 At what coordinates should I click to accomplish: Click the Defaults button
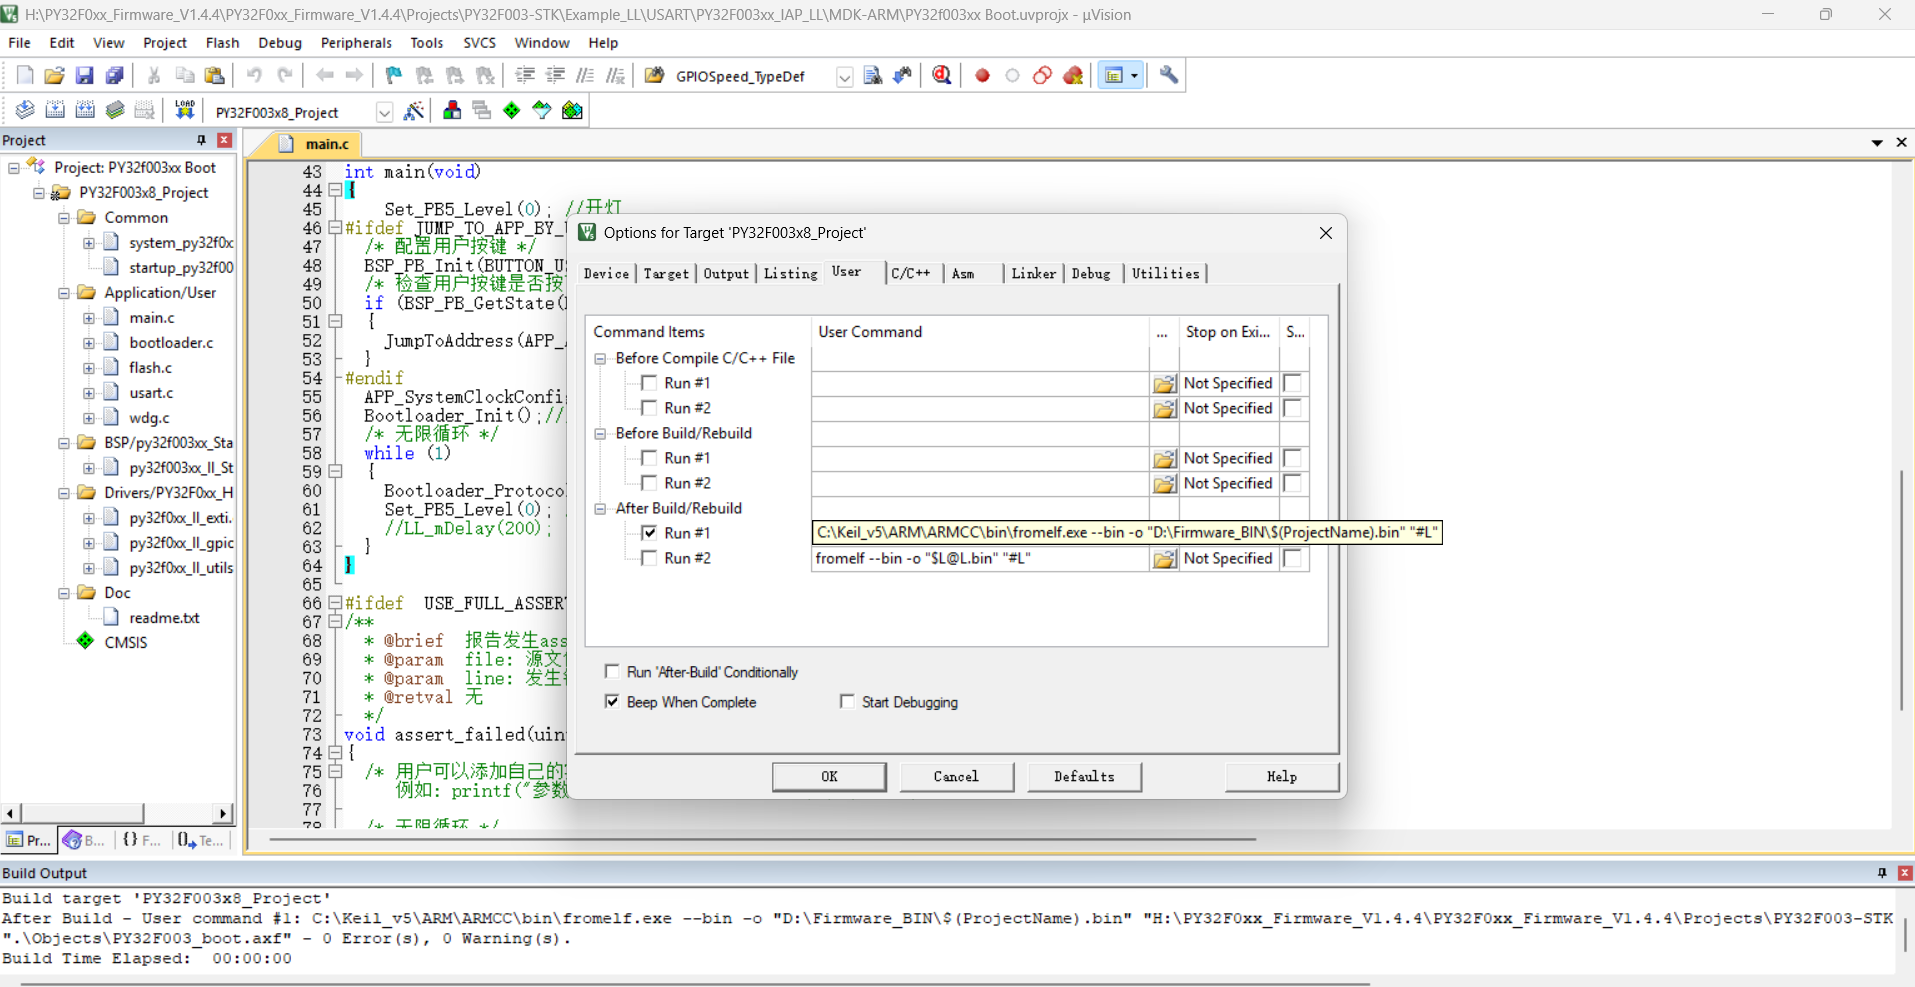click(1084, 776)
